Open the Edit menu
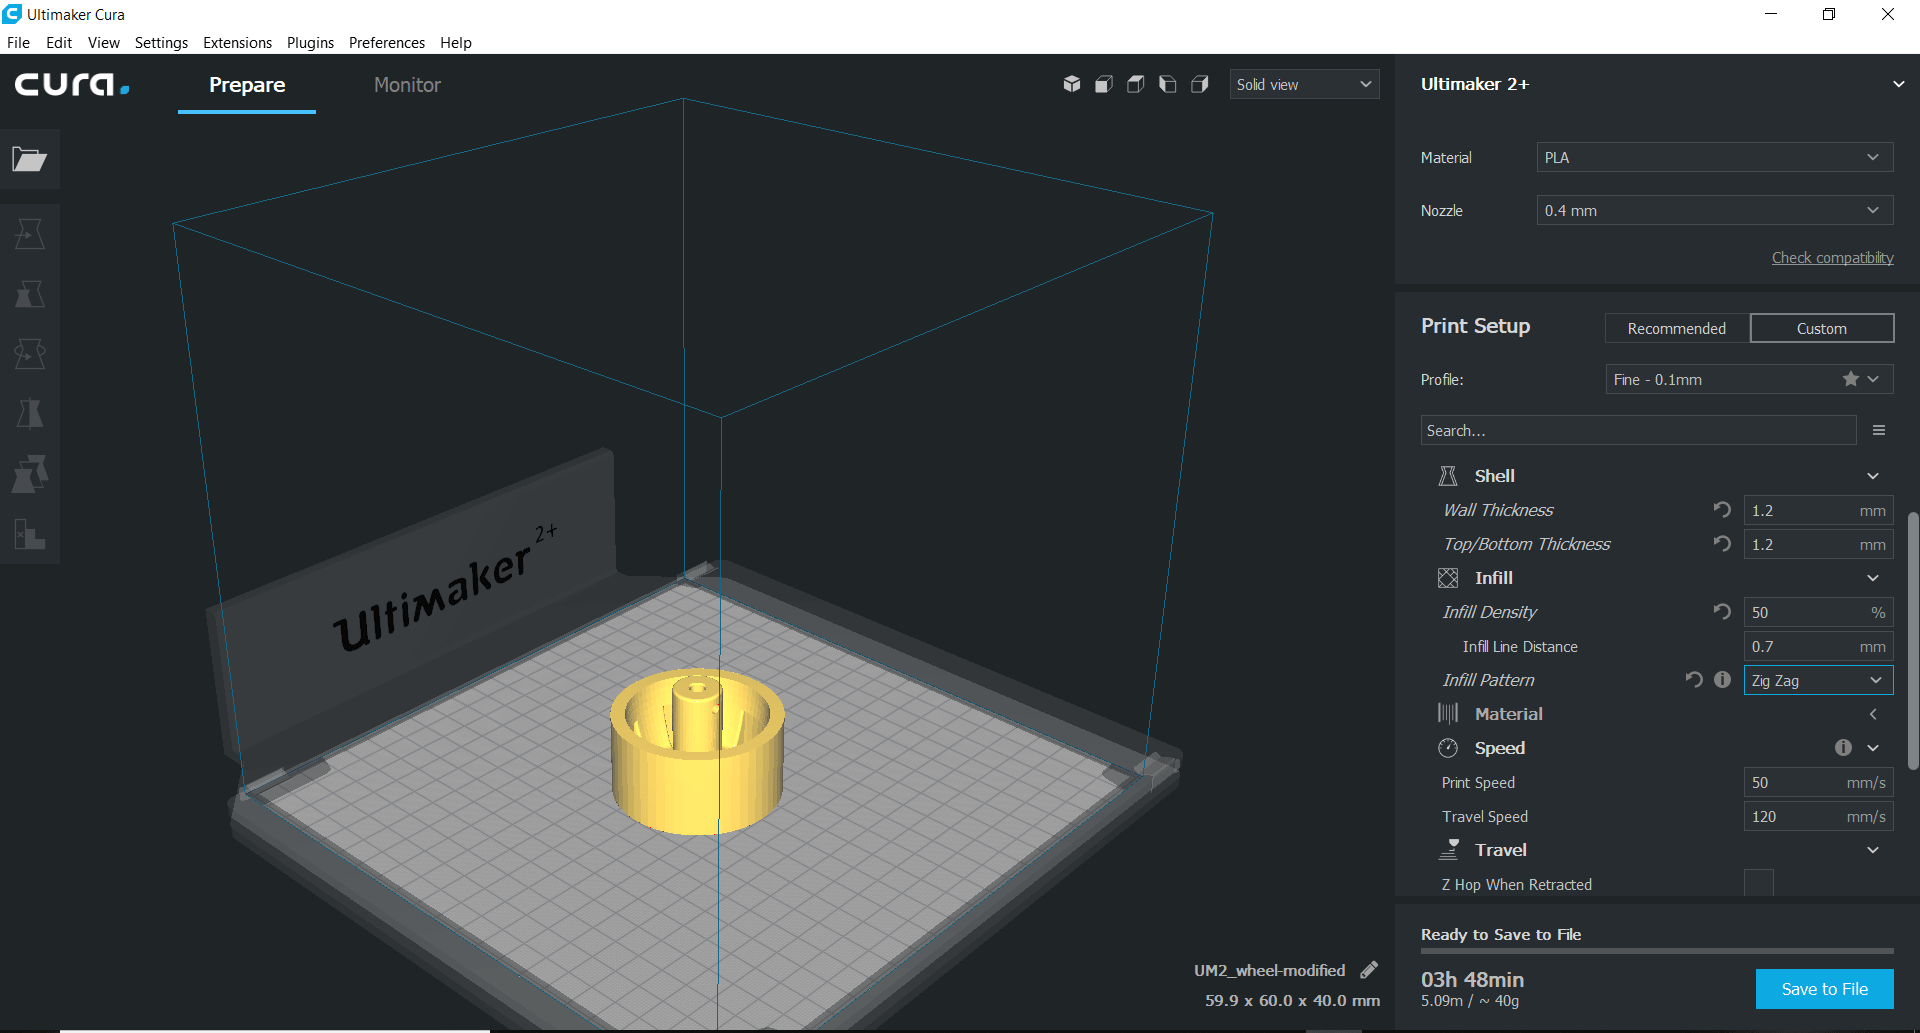The width and height of the screenshot is (1920, 1033). point(59,42)
